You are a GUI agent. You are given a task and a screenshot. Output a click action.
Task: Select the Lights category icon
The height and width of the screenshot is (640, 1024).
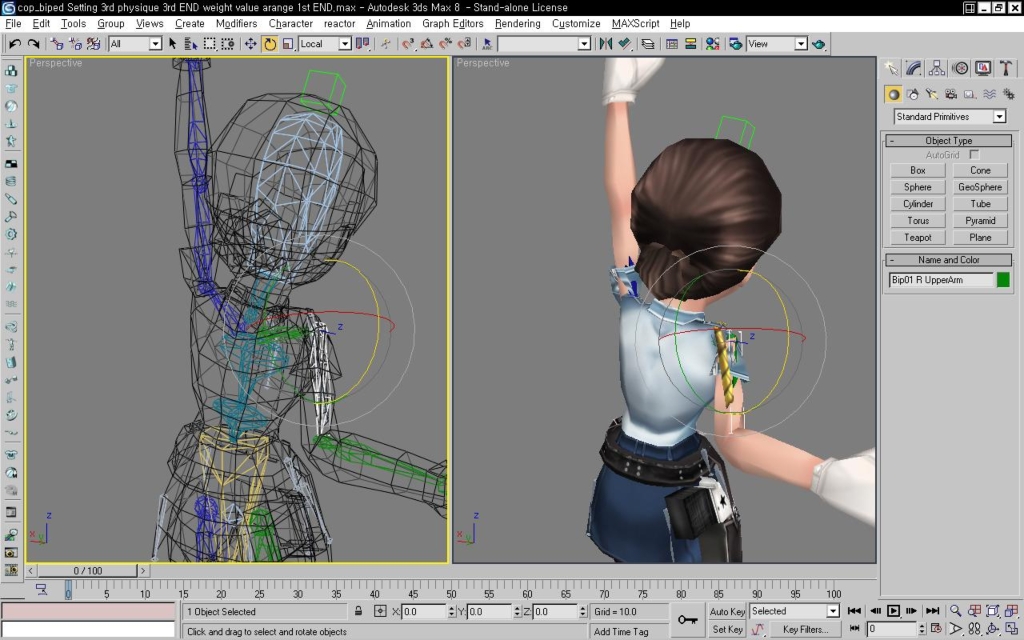point(932,94)
